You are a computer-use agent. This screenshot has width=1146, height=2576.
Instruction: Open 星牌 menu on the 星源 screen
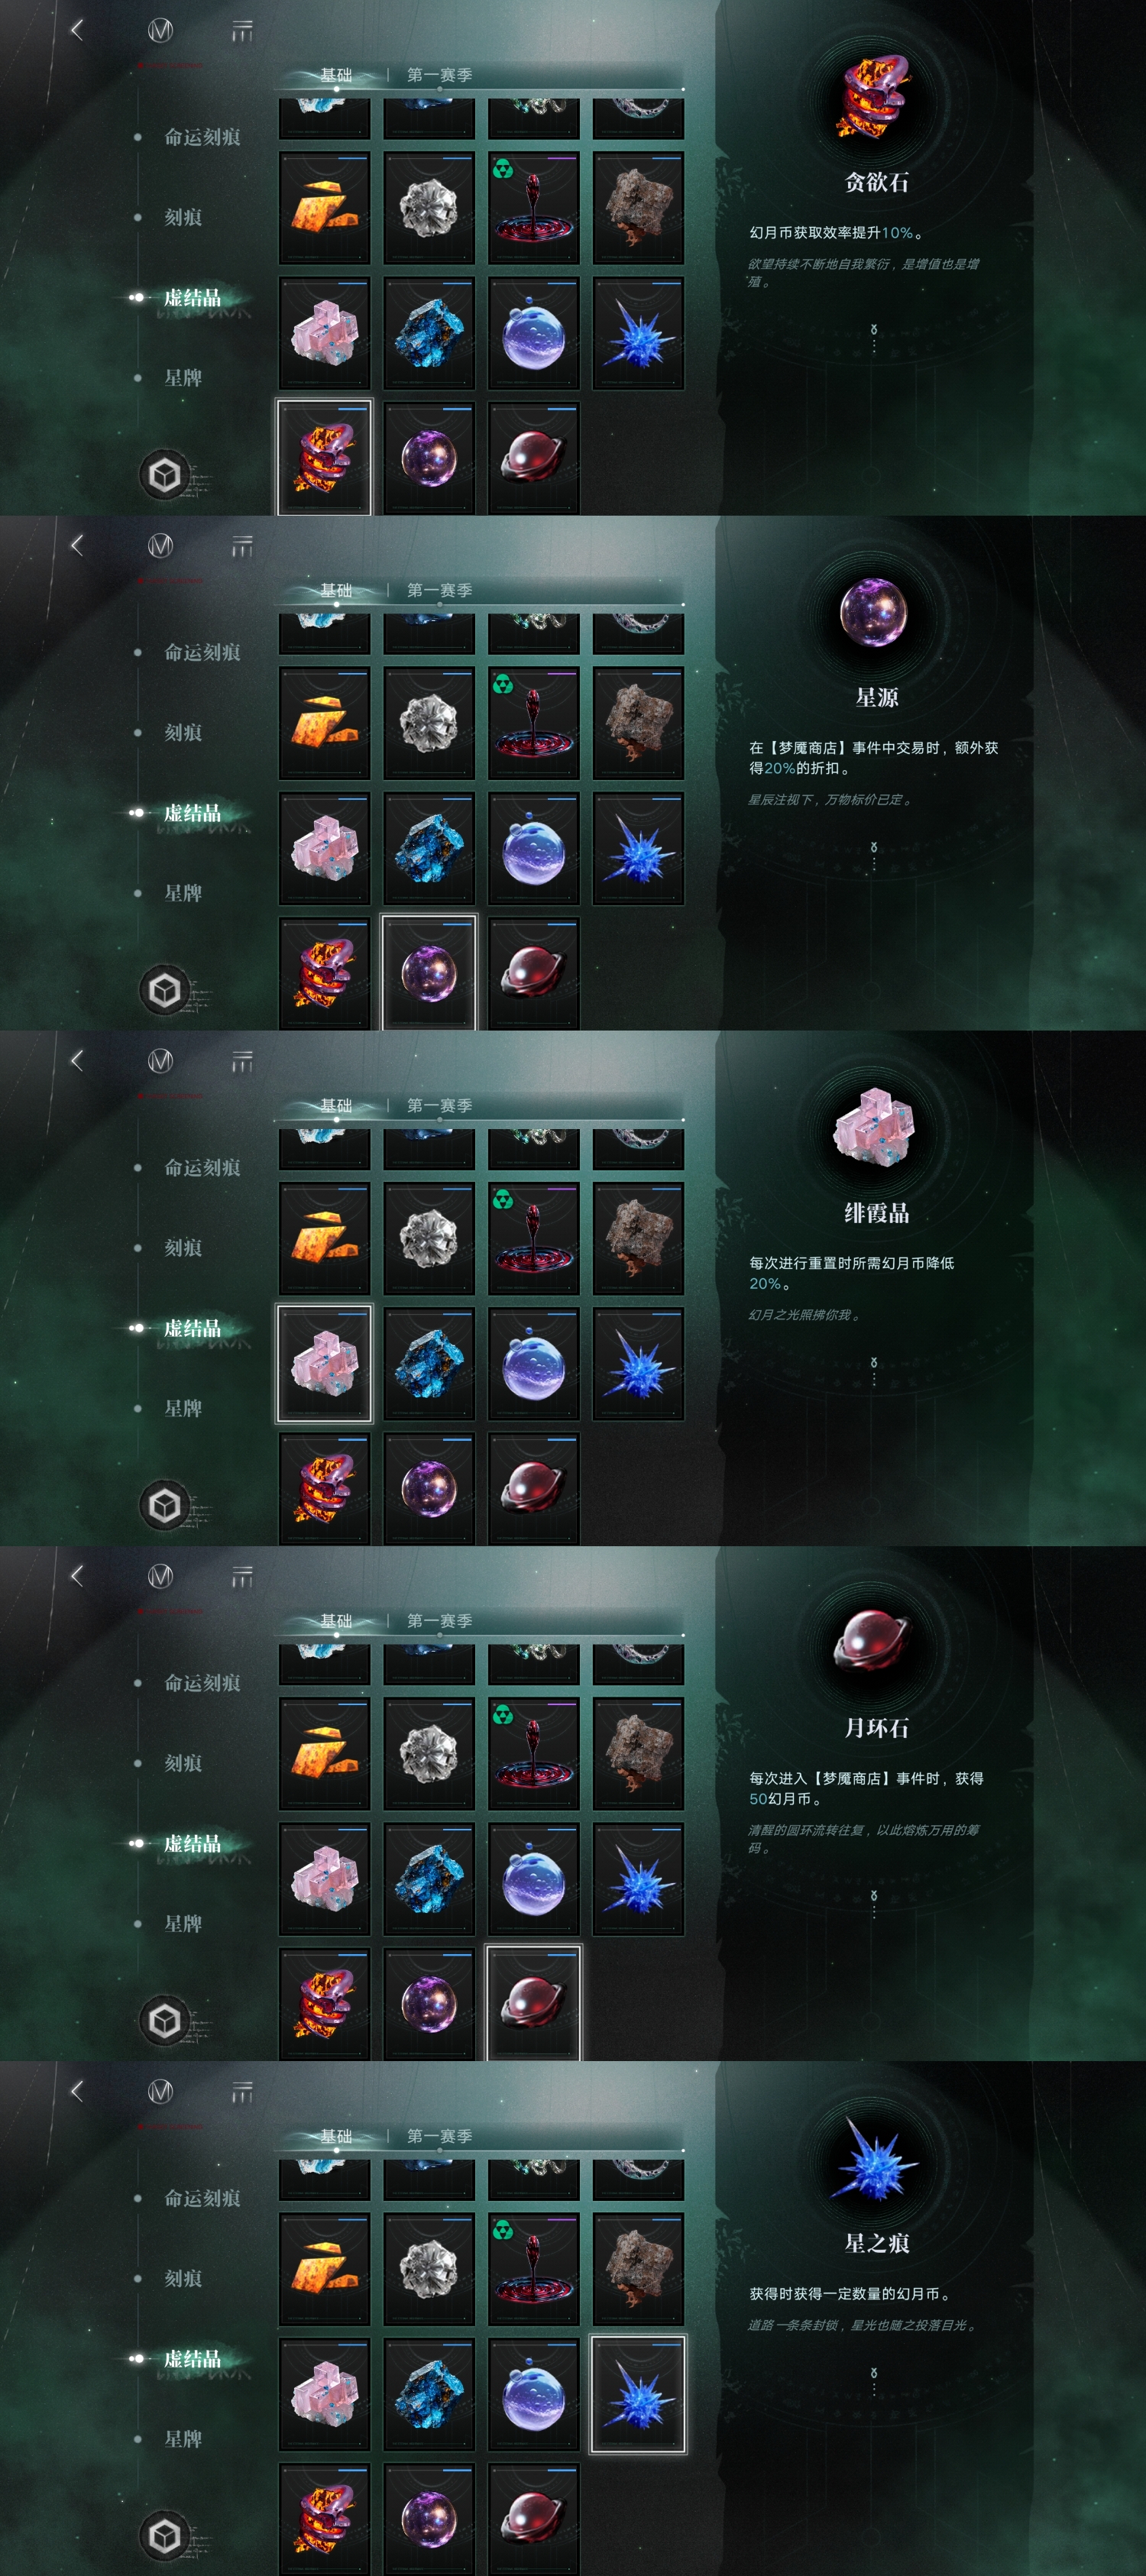(183, 893)
